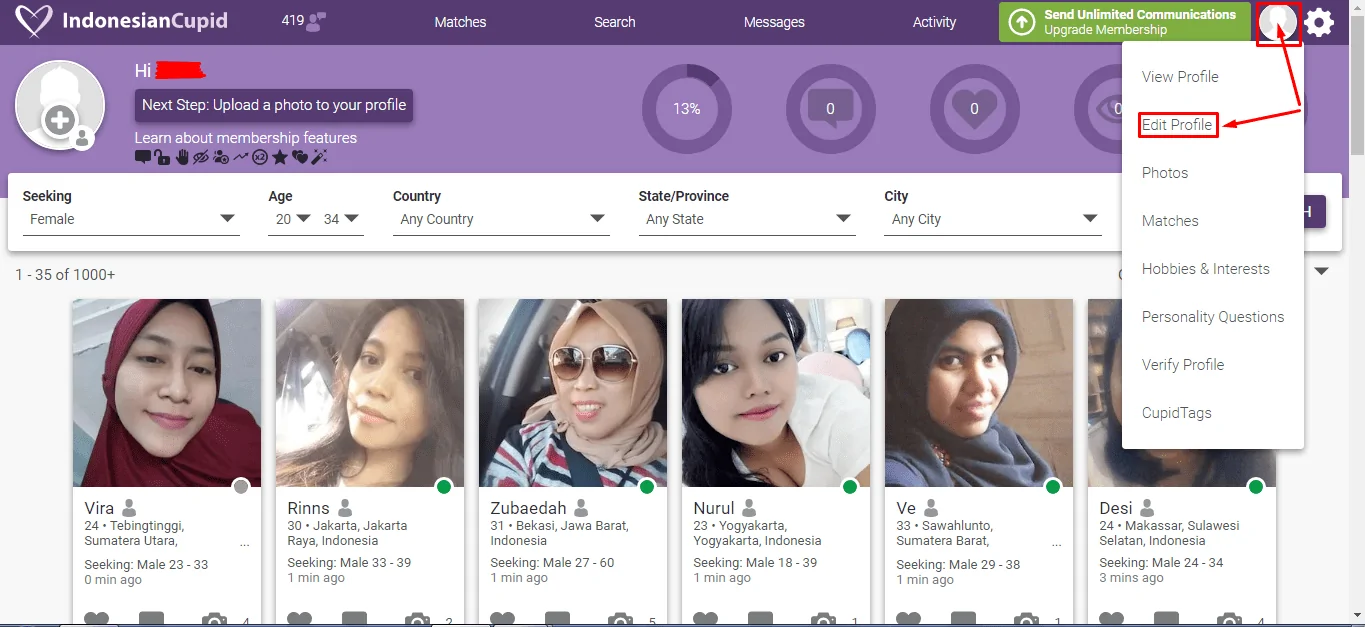Click the vertical scrollbar down arrow
The height and width of the screenshot is (627, 1365).
click(x=1357, y=615)
